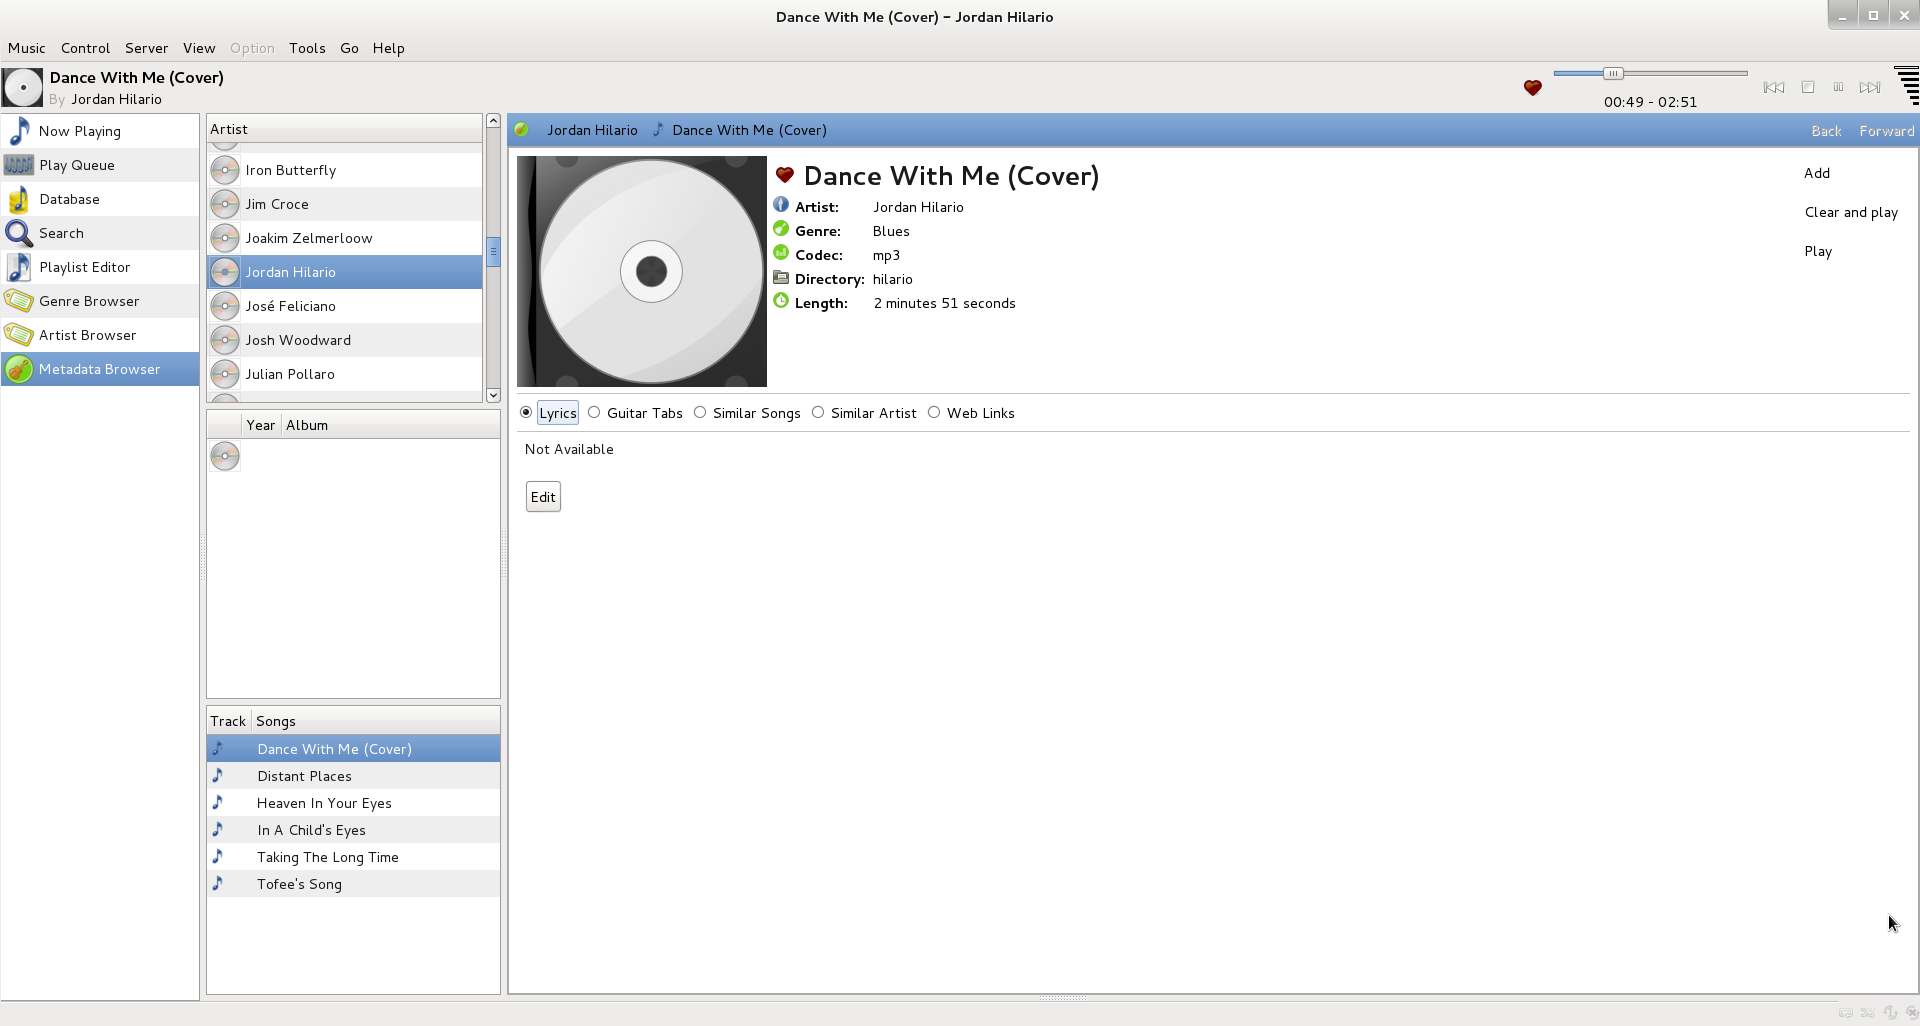Click Clear and play

pyautogui.click(x=1851, y=212)
